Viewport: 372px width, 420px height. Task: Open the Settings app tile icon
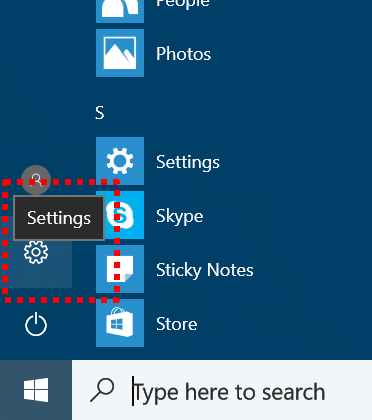(x=120, y=161)
